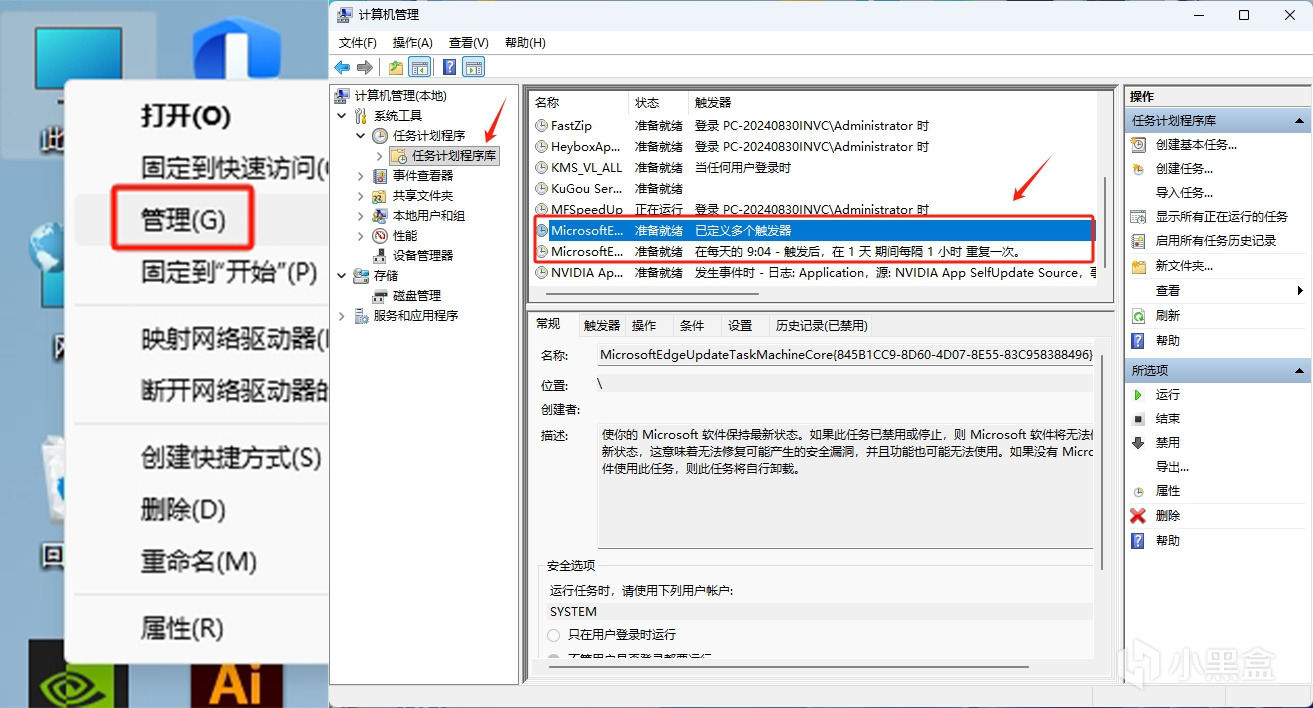
Task: Click 帮助 below 刷新 in actions pane
Action: click(1167, 340)
